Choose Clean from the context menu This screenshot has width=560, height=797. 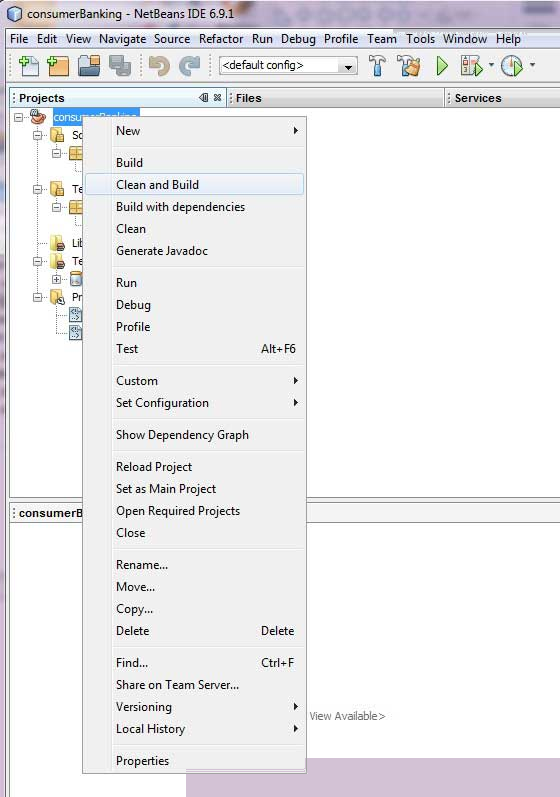coord(195,229)
